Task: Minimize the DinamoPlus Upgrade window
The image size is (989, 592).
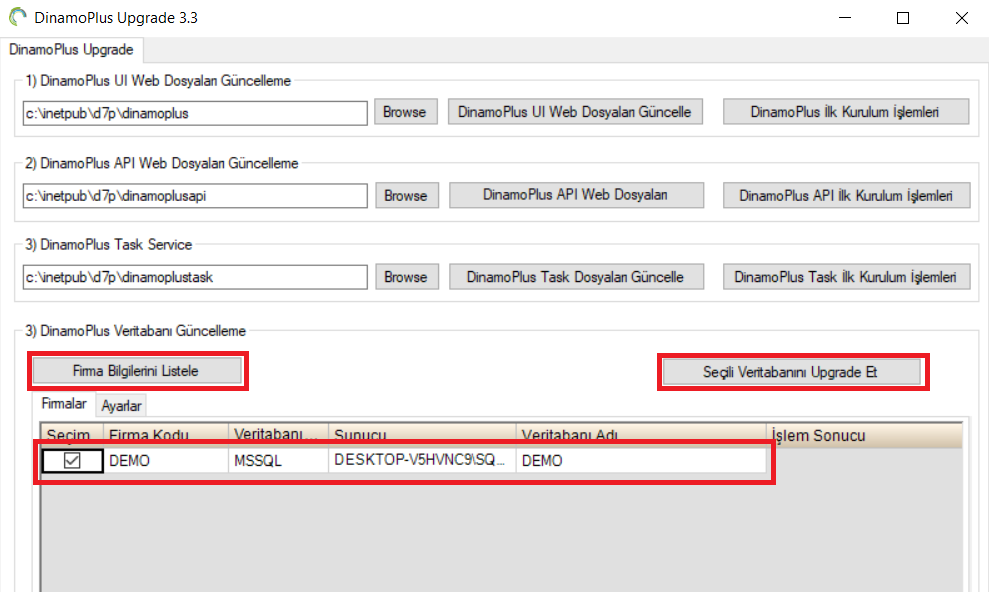Action: 845,18
